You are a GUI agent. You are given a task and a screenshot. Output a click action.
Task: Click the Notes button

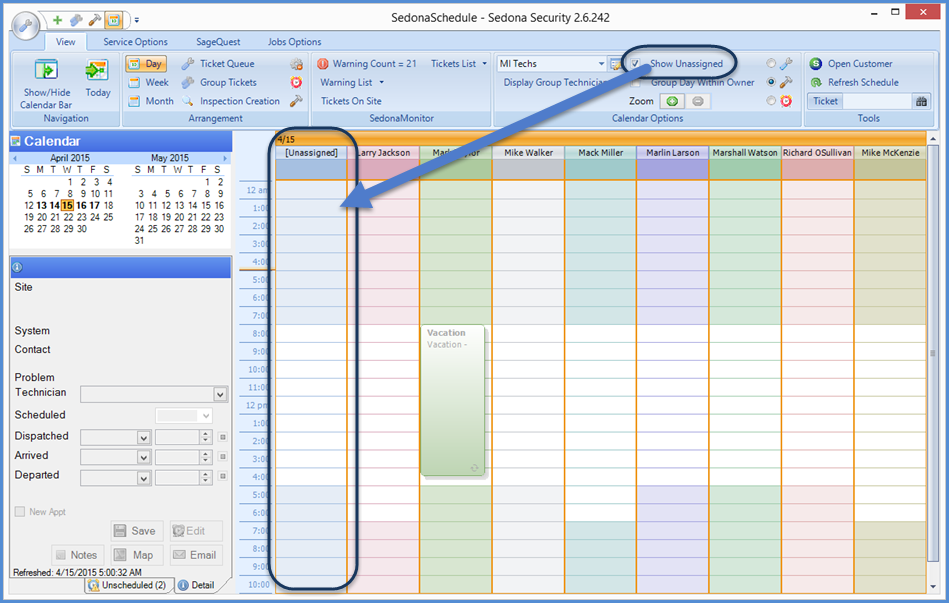pos(77,555)
